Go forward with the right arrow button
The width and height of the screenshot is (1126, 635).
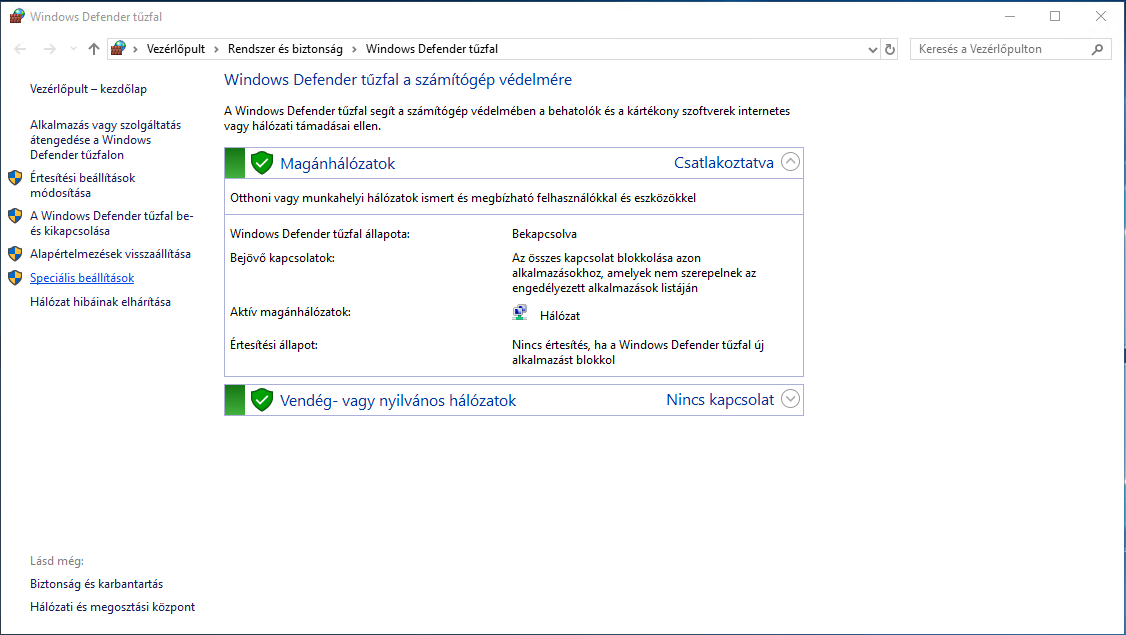coord(50,49)
